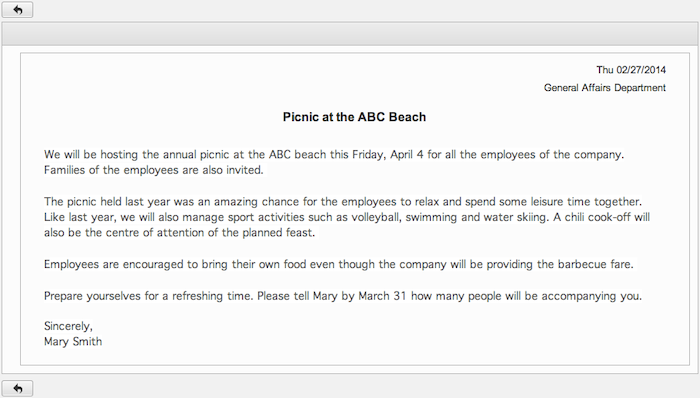Click the top back arrow button
The height and width of the screenshot is (398, 700).
click(x=17, y=10)
